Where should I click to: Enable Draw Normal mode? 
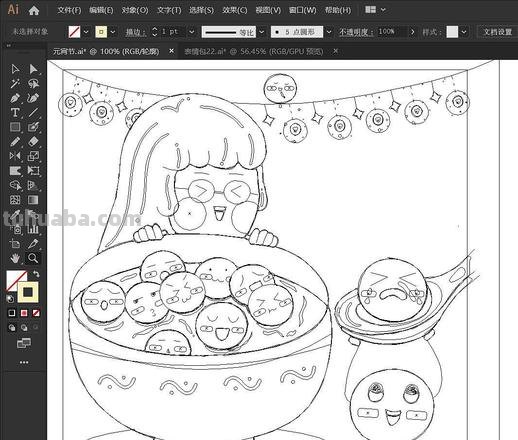pos(12,328)
